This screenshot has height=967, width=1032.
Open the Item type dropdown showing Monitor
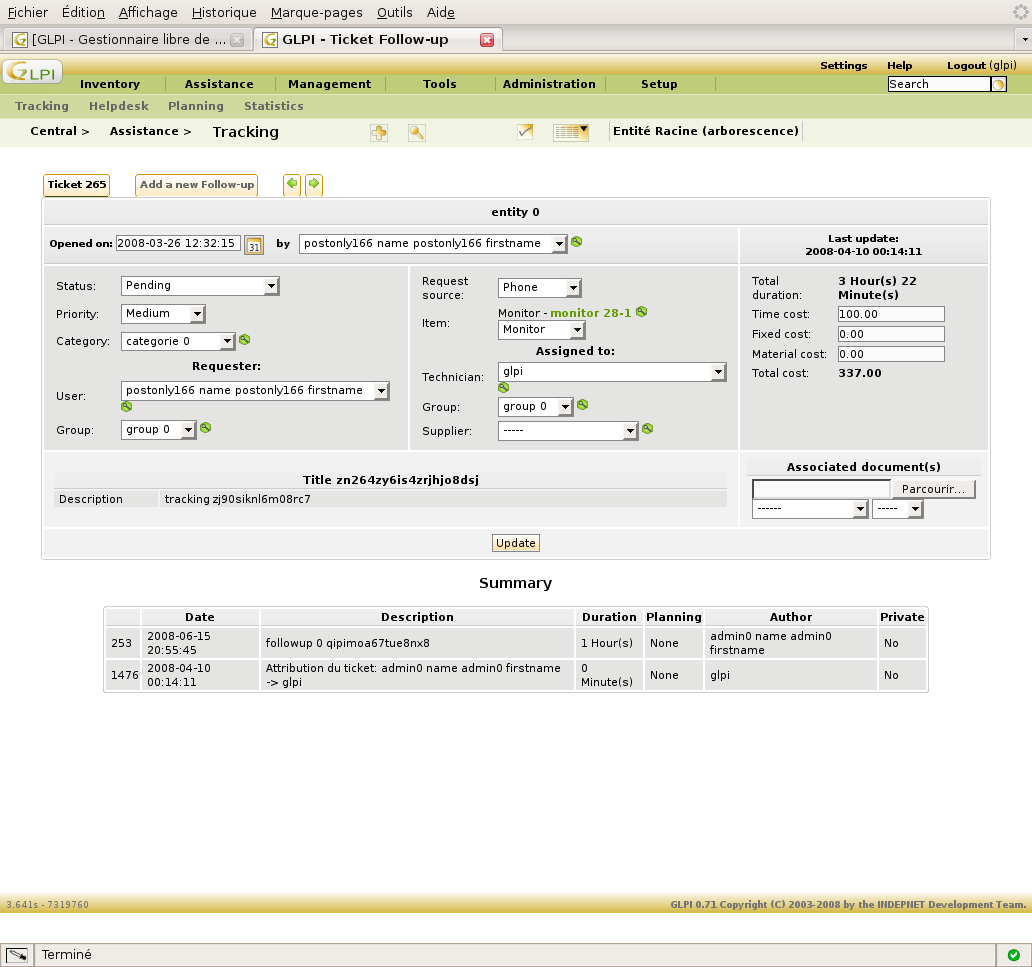coord(542,330)
